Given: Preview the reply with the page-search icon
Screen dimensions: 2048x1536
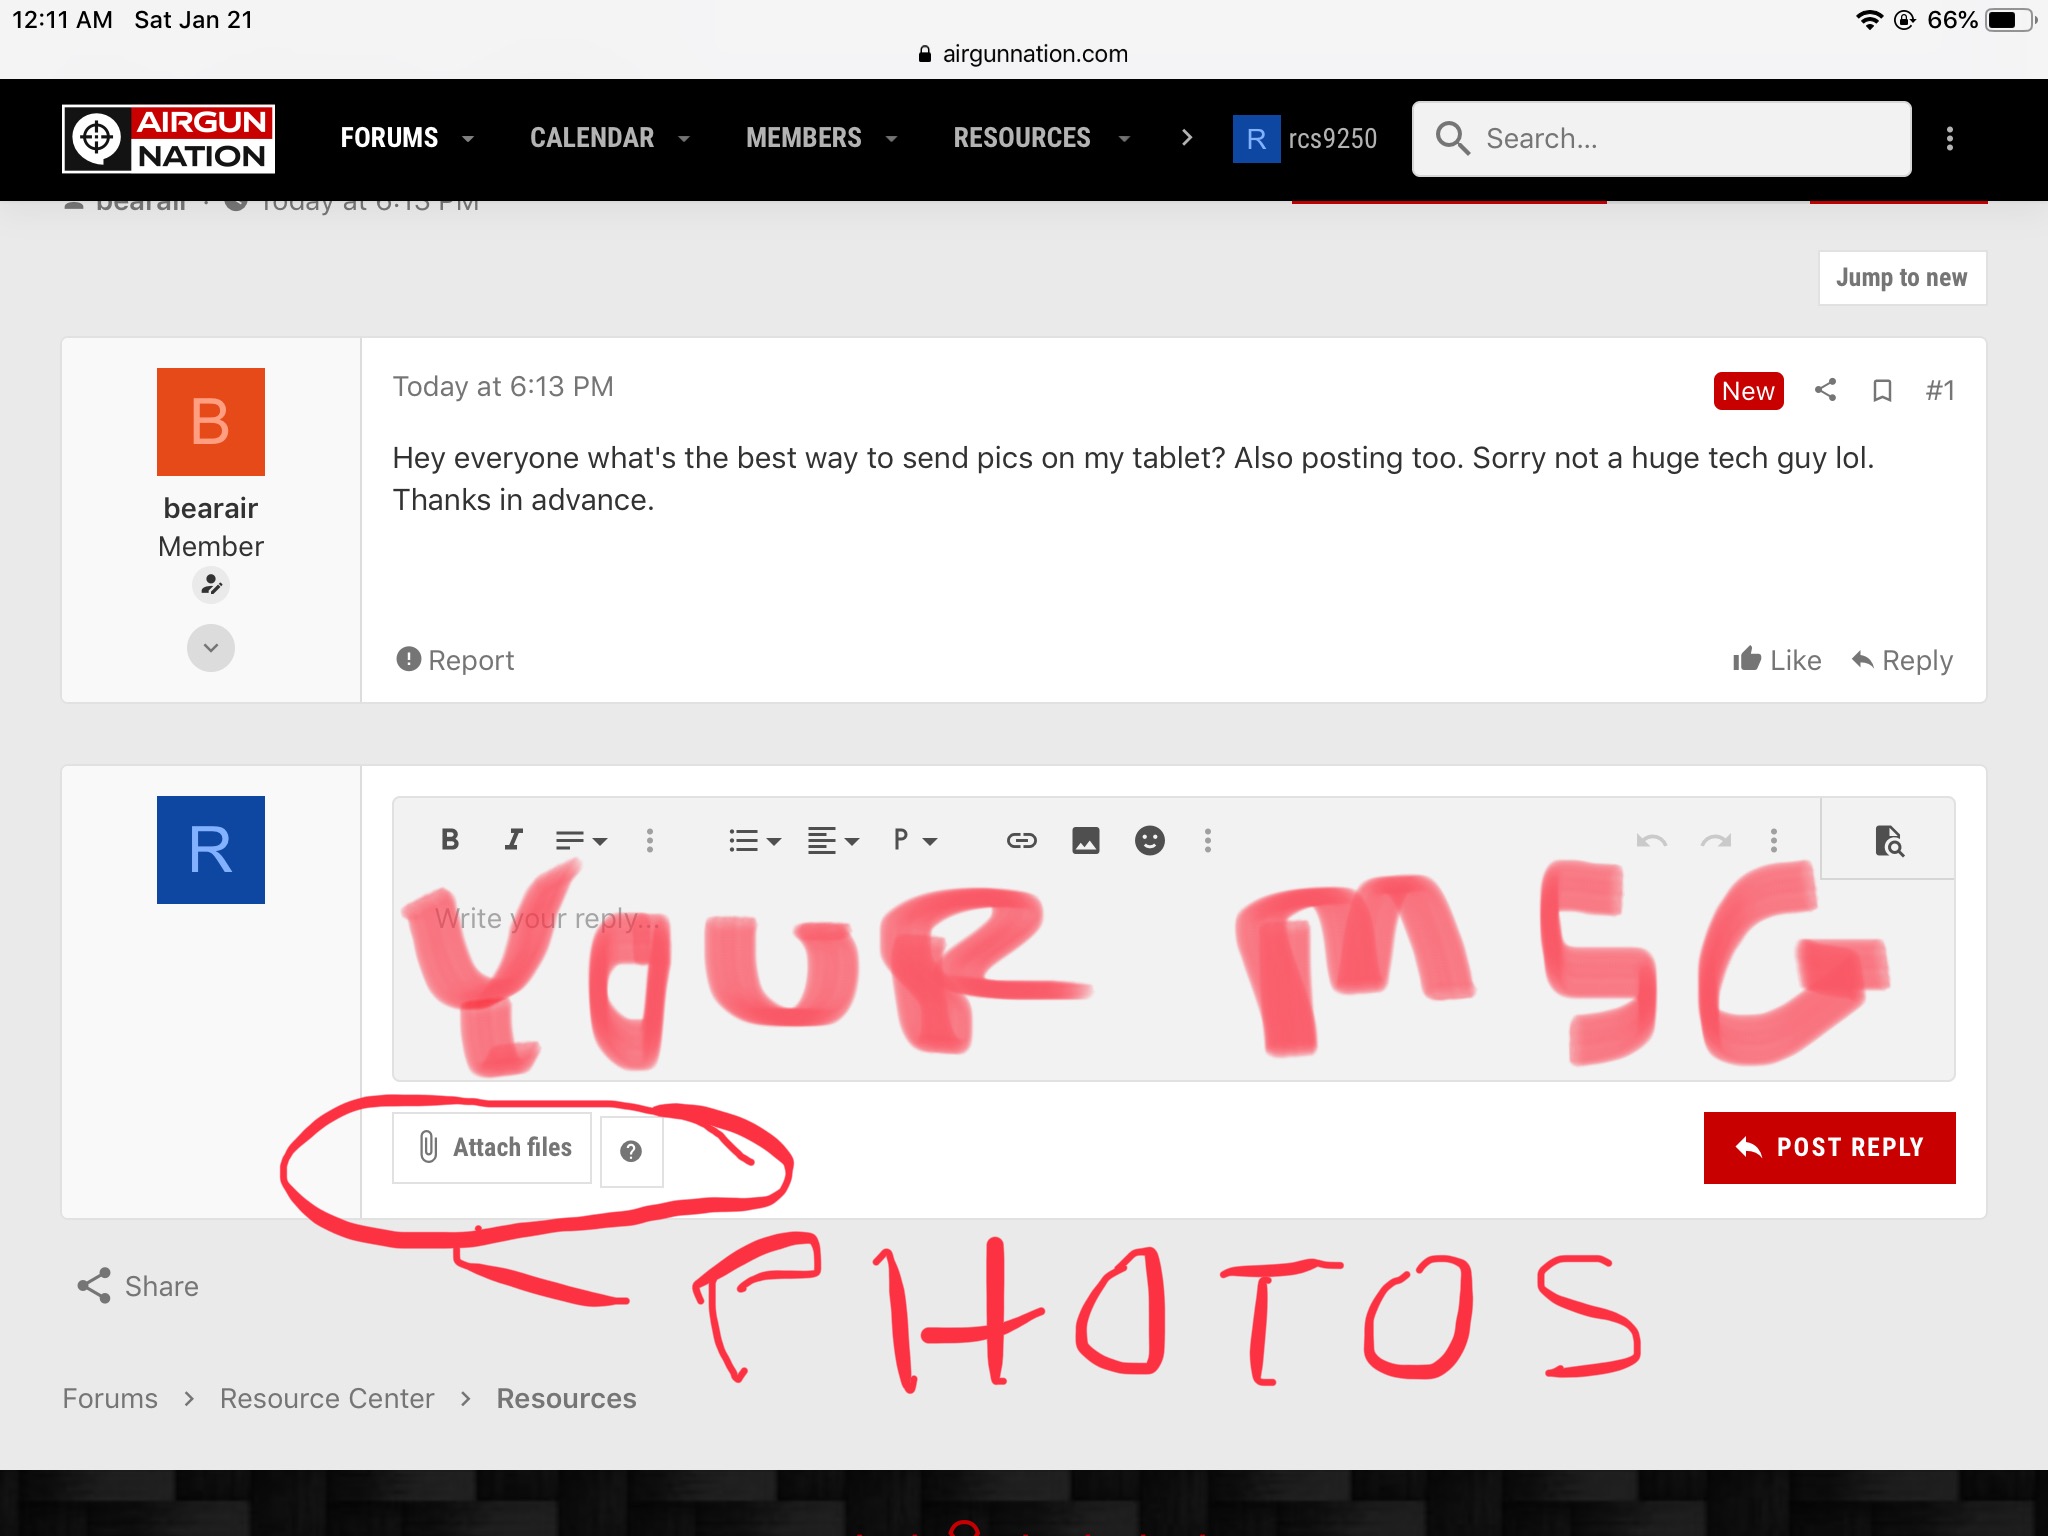Looking at the screenshot, I should [1888, 840].
